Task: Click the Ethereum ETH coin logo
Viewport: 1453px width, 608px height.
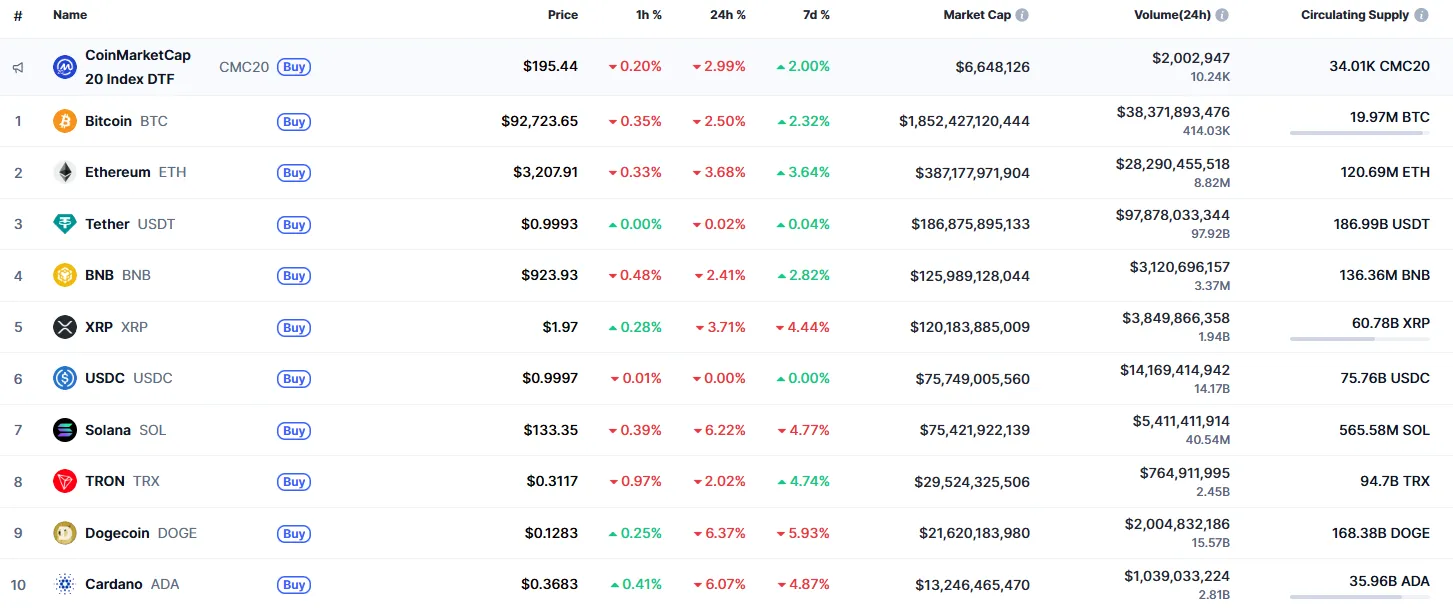Action: [64, 172]
